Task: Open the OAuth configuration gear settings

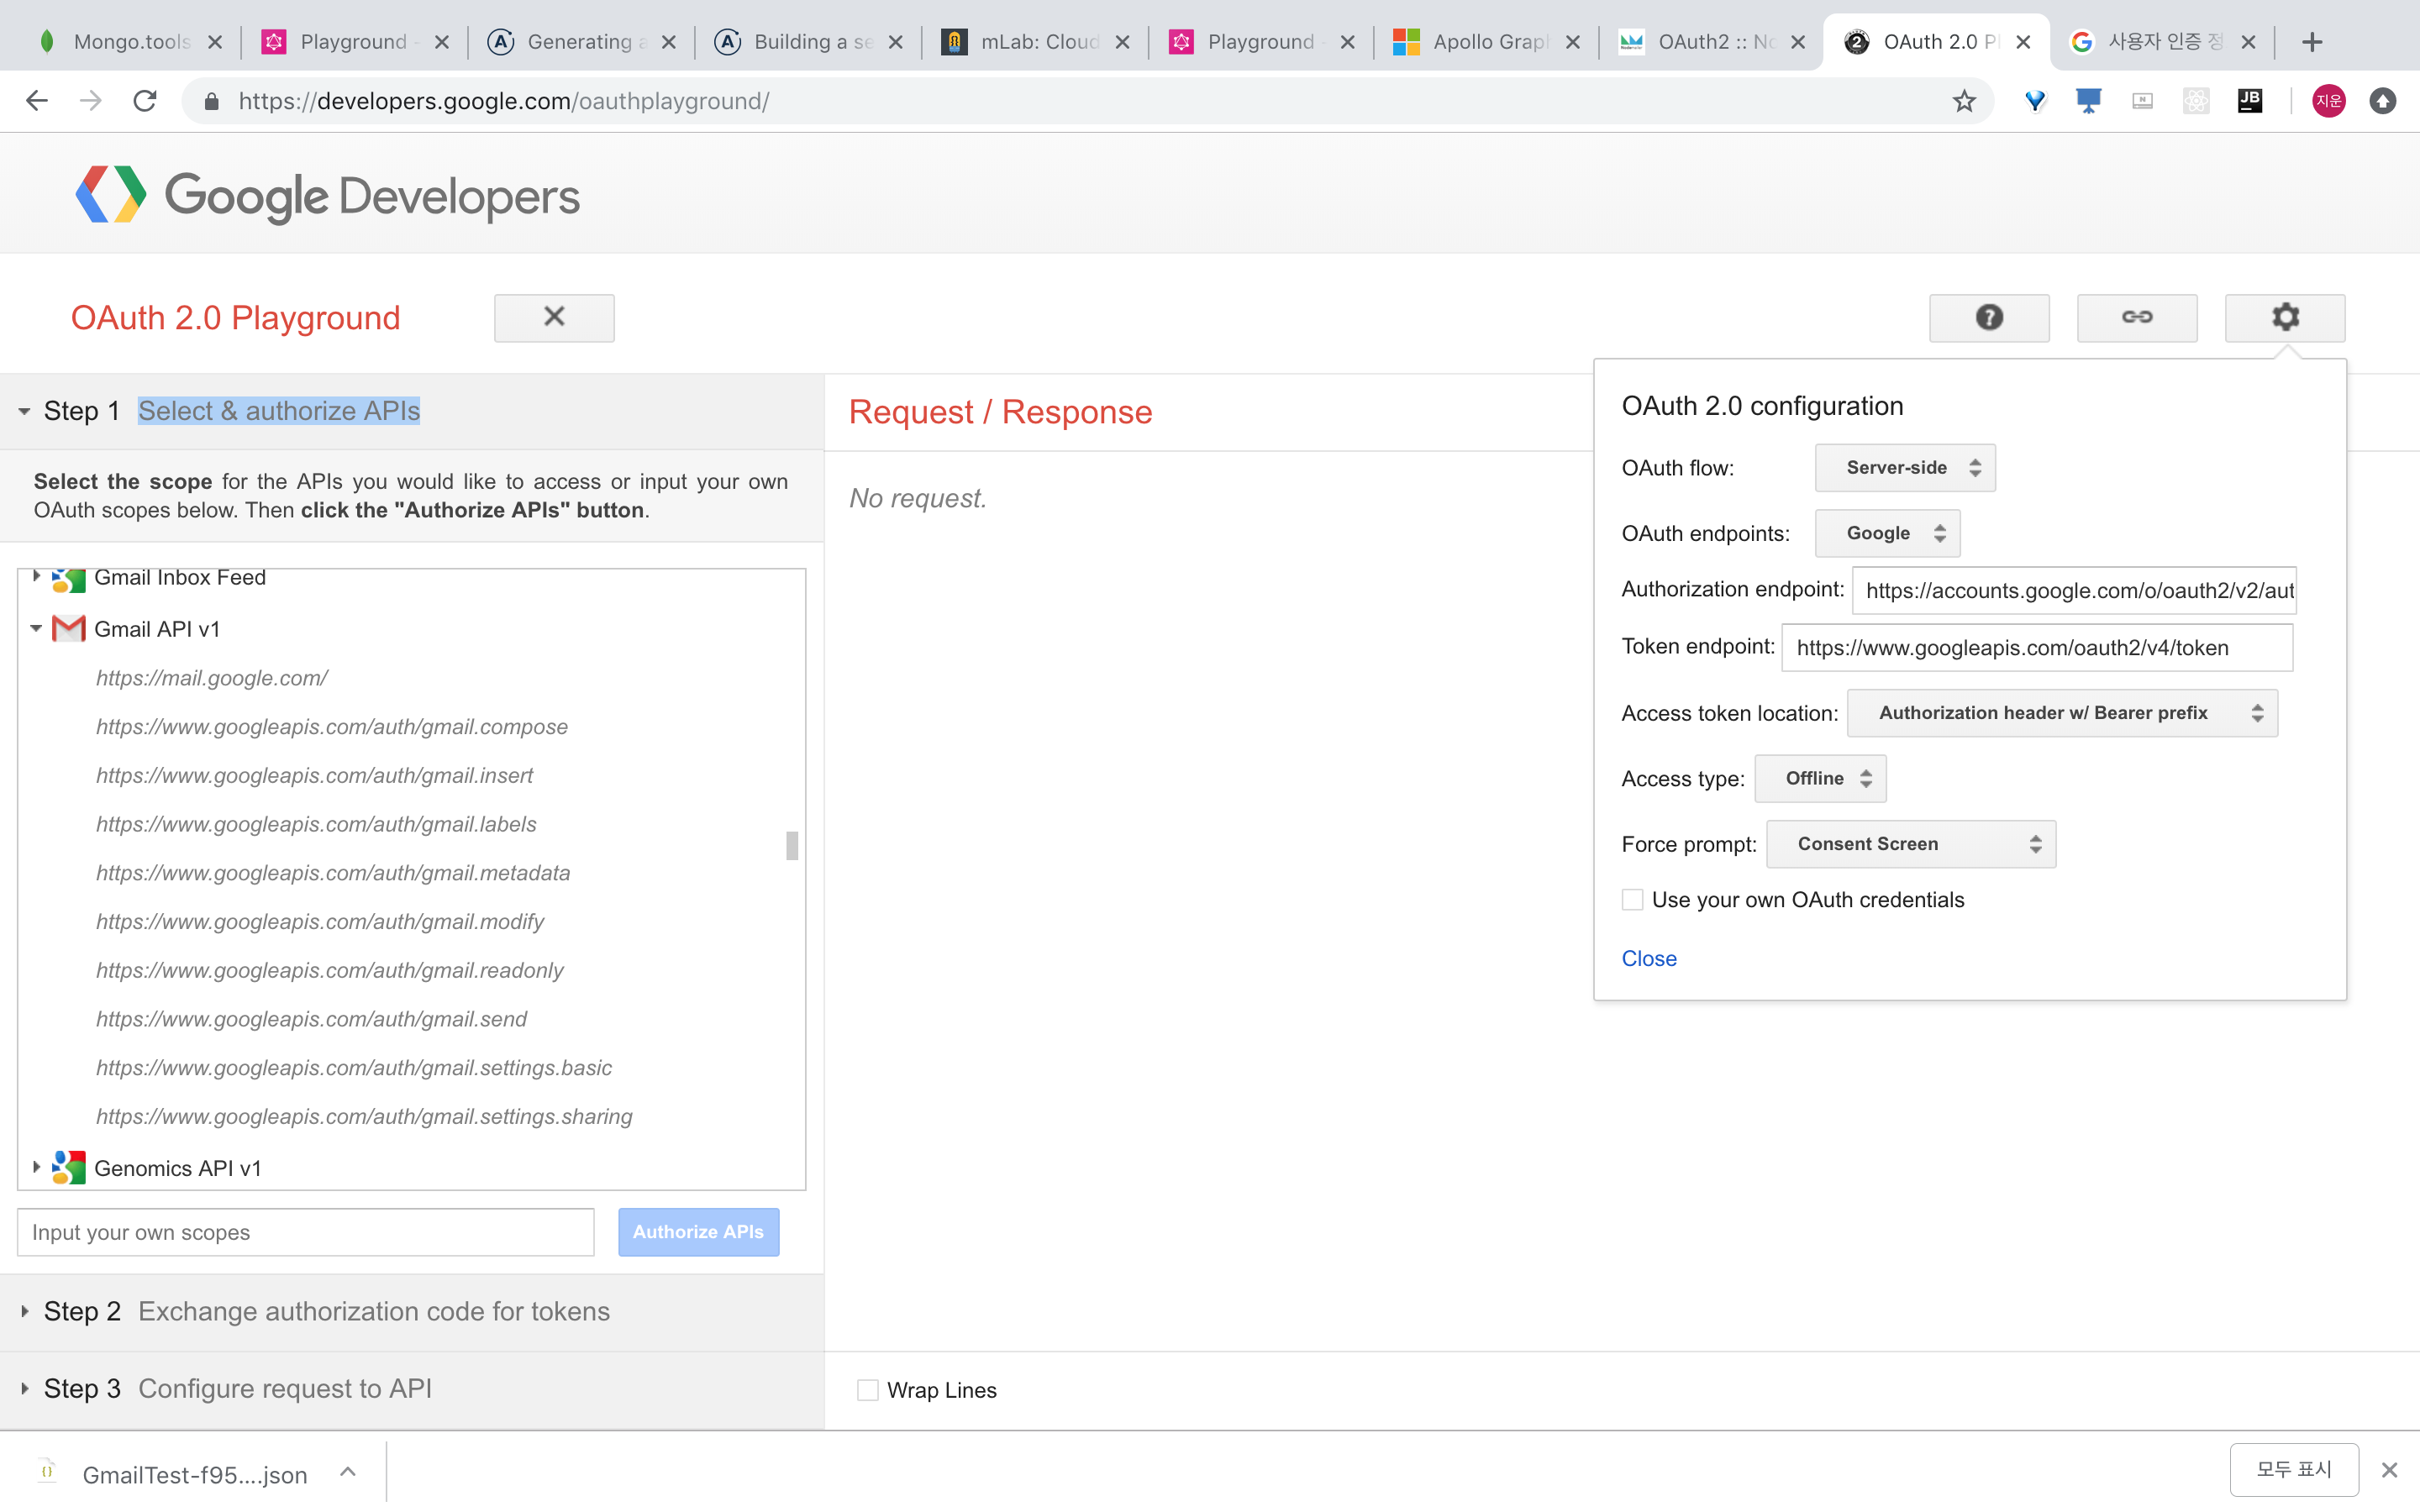Action: pyautogui.click(x=2284, y=317)
